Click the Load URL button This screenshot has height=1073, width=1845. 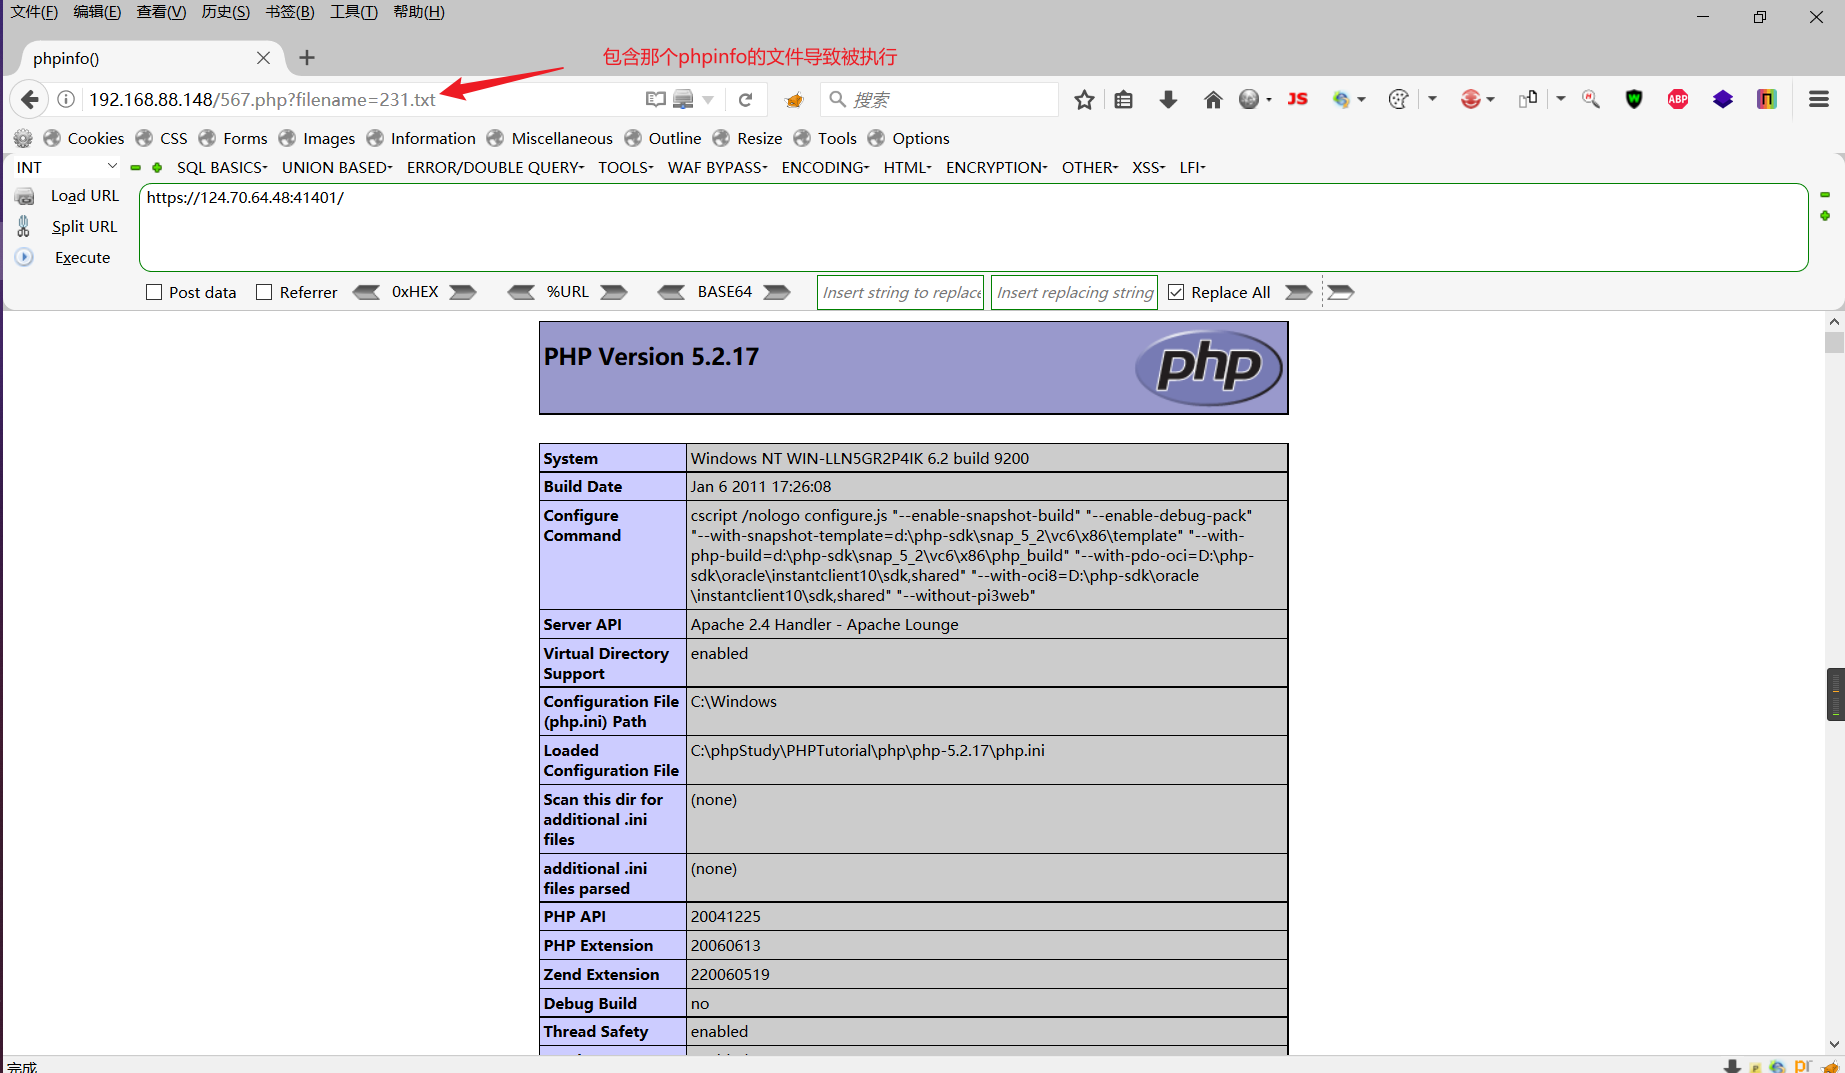click(85, 196)
